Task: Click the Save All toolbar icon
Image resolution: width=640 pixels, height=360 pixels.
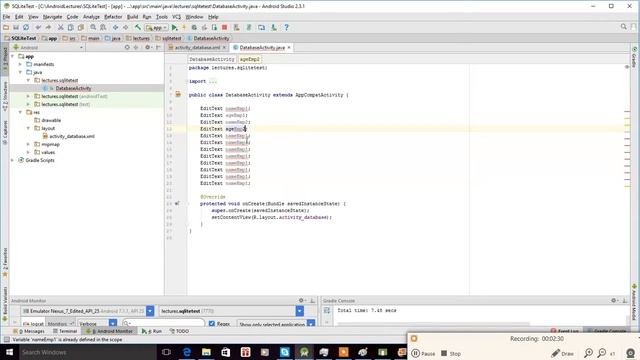Action: 16,27
